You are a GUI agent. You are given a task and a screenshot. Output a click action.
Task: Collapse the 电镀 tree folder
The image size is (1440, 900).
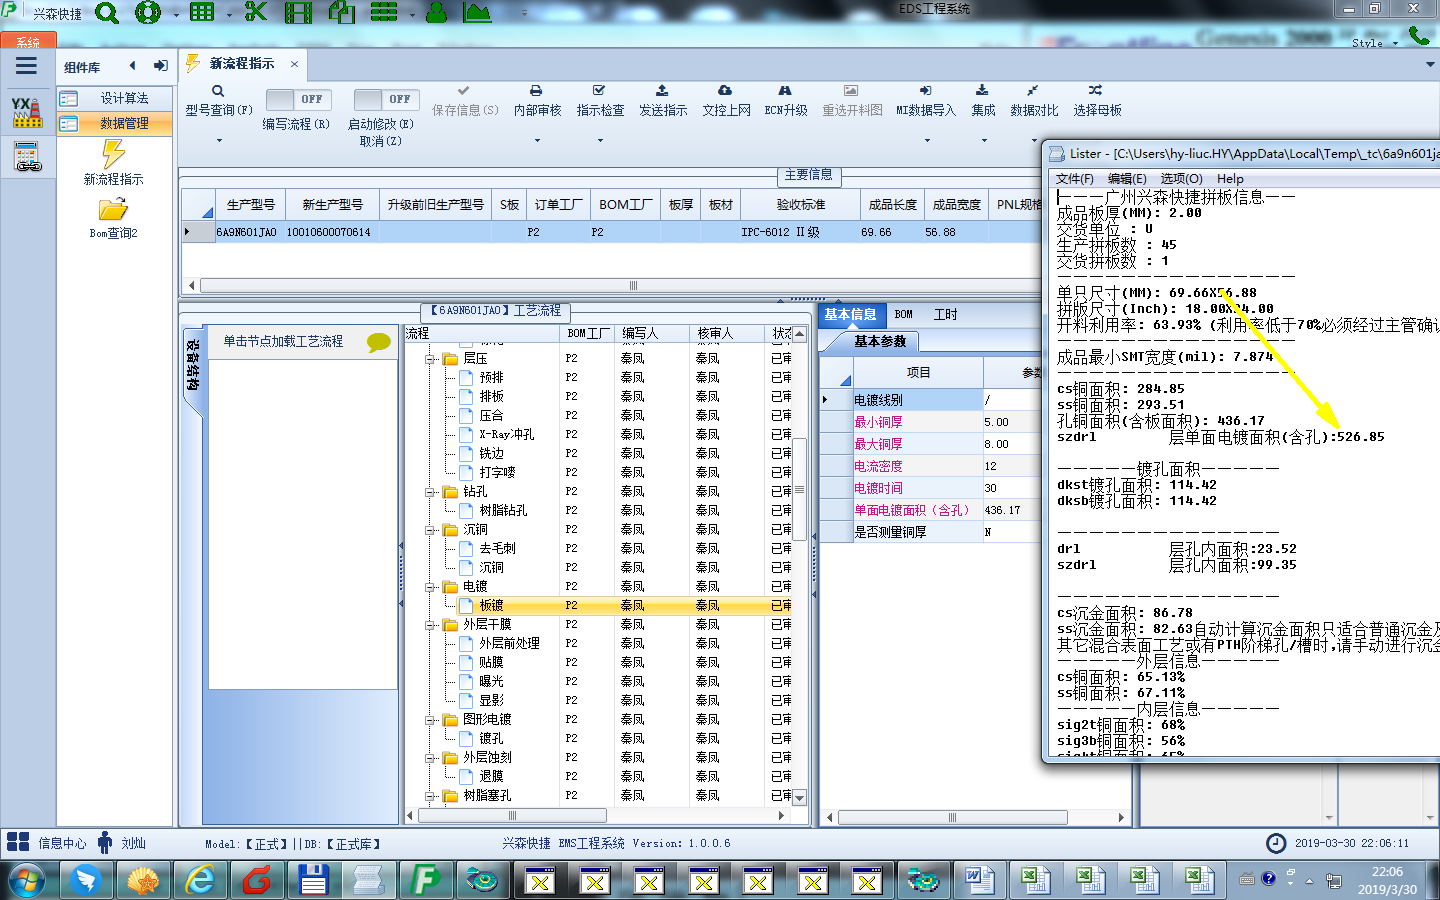[430, 586]
